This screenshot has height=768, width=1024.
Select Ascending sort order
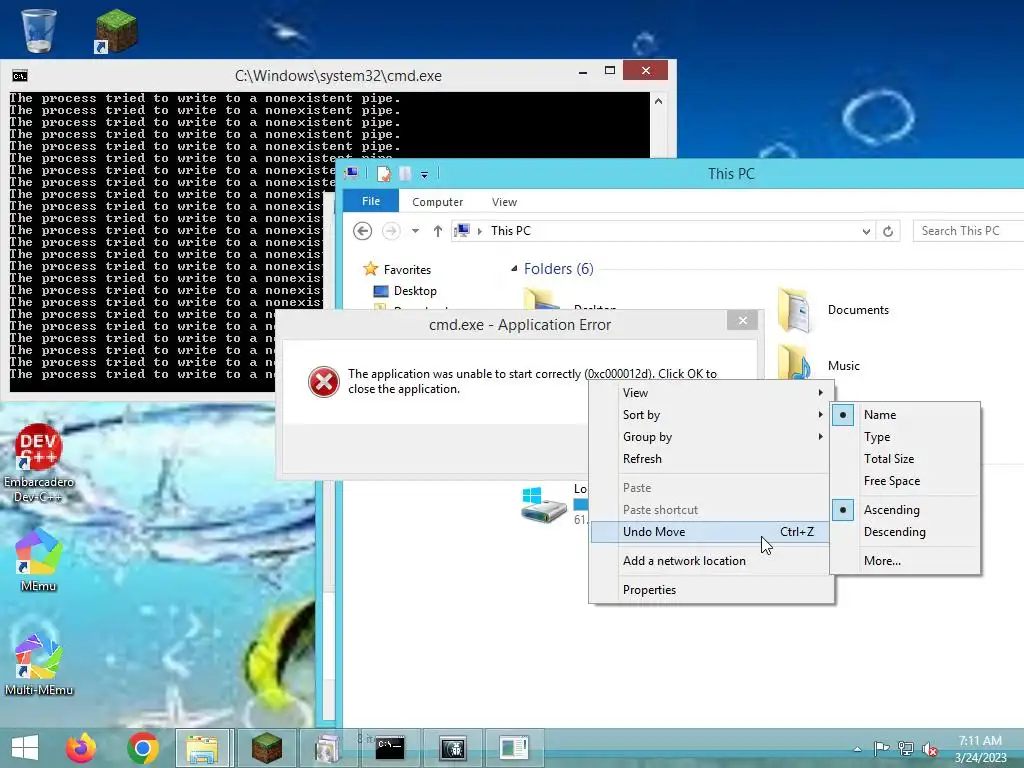(x=905, y=509)
